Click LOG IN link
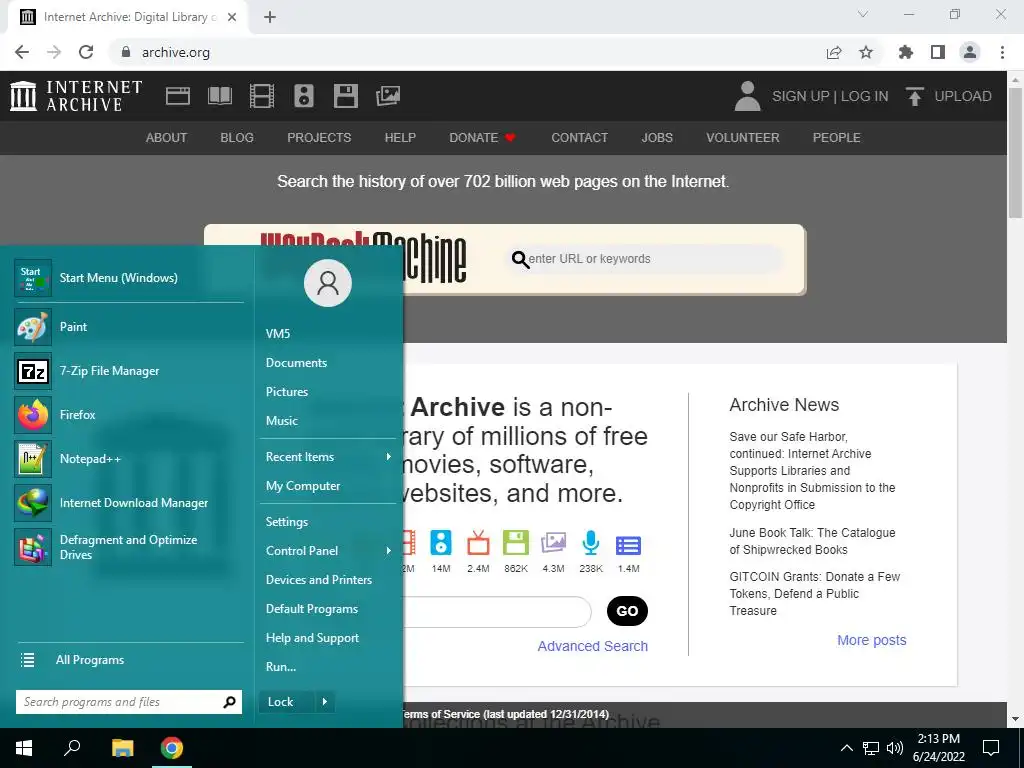Image resolution: width=1024 pixels, height=768 pixels. pyautogui.click(x=865, y=96)
